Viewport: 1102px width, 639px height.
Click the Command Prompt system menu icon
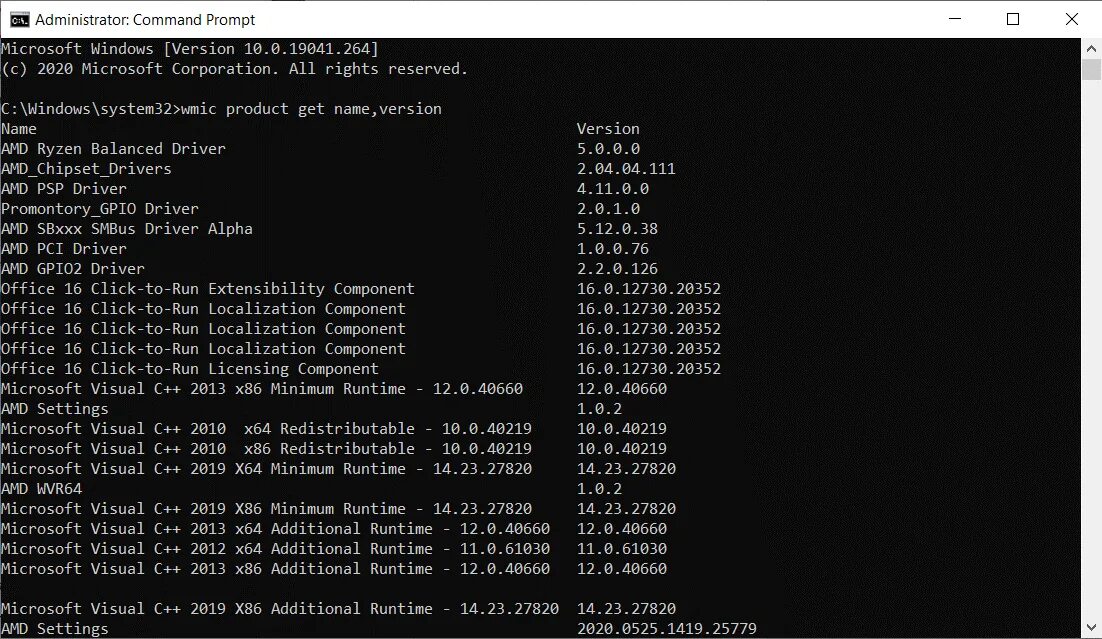click(x=19, y=20)
